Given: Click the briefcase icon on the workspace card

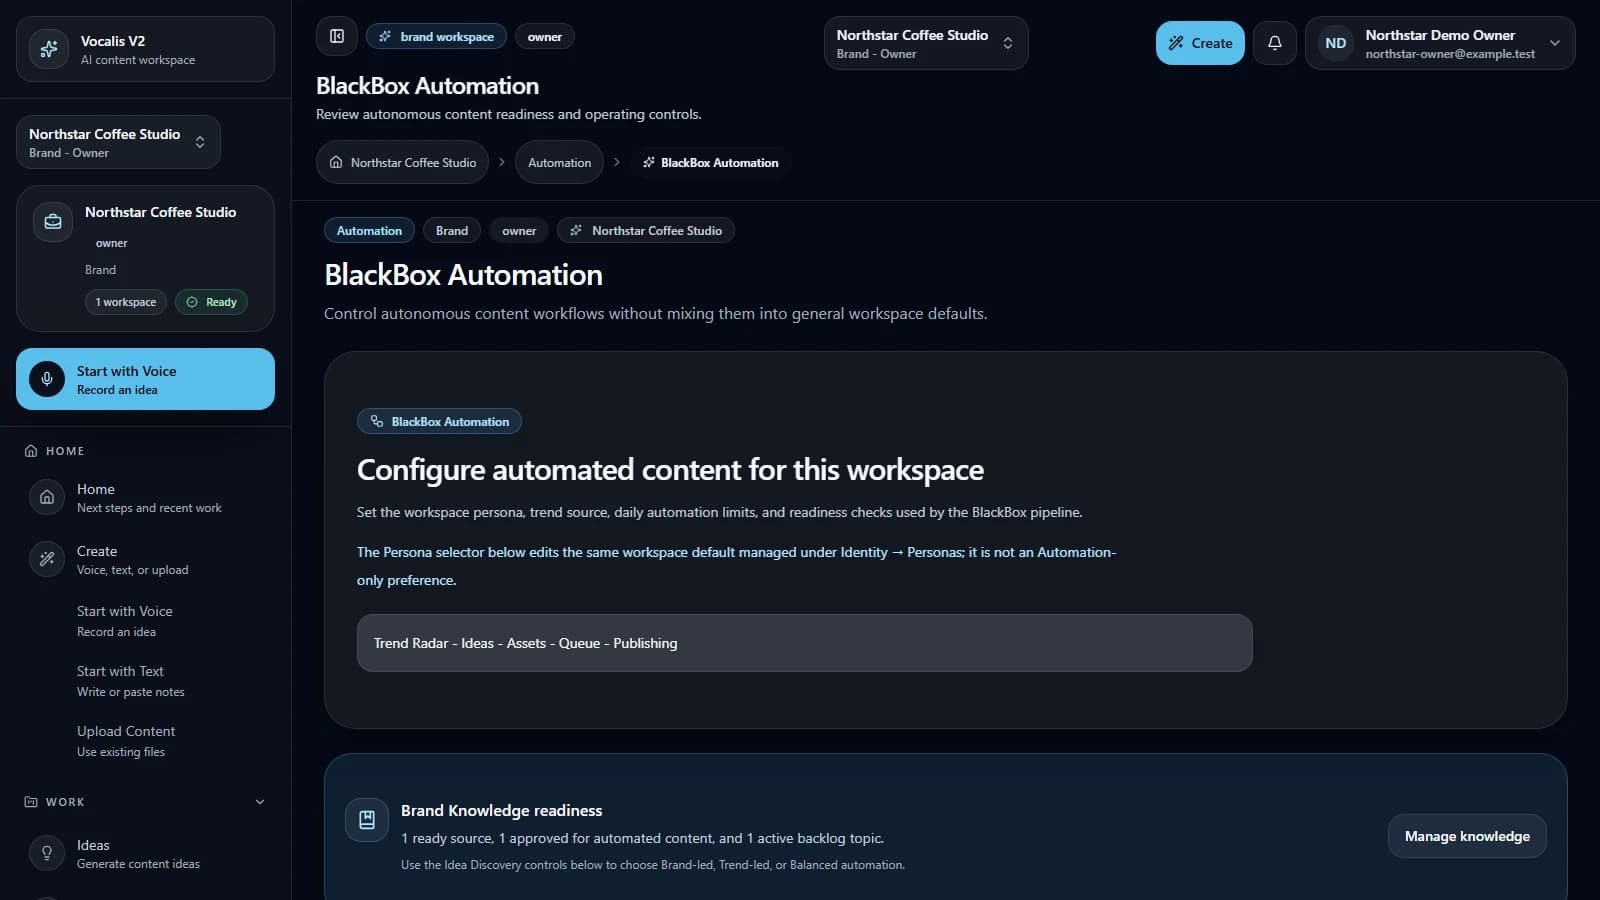Looking at the screenshot, I should click(53, 222).
